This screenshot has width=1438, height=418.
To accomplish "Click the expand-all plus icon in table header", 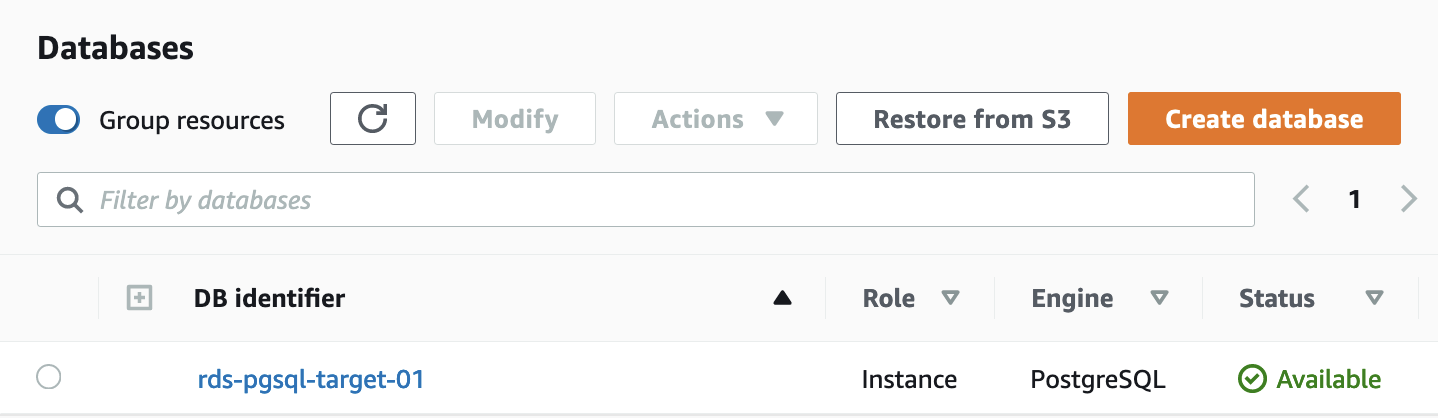I will (x=140, y=298).
